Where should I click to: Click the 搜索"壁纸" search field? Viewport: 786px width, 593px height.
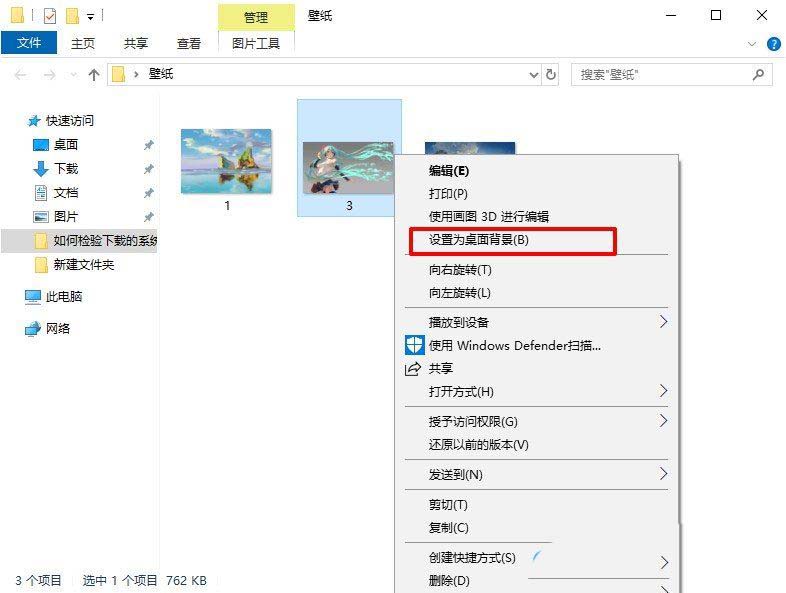(660, 75)
